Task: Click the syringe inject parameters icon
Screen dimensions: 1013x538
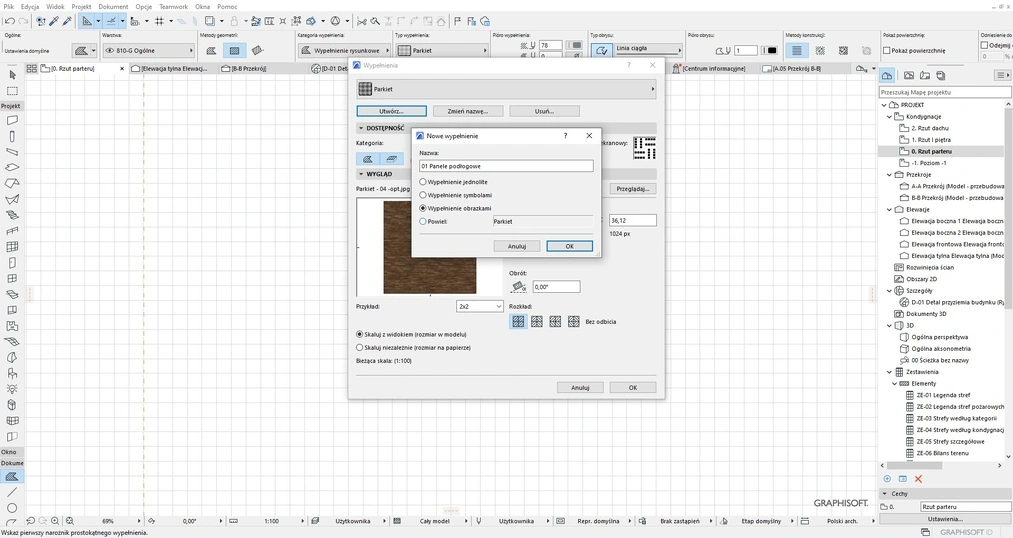Action: point(67,21)
